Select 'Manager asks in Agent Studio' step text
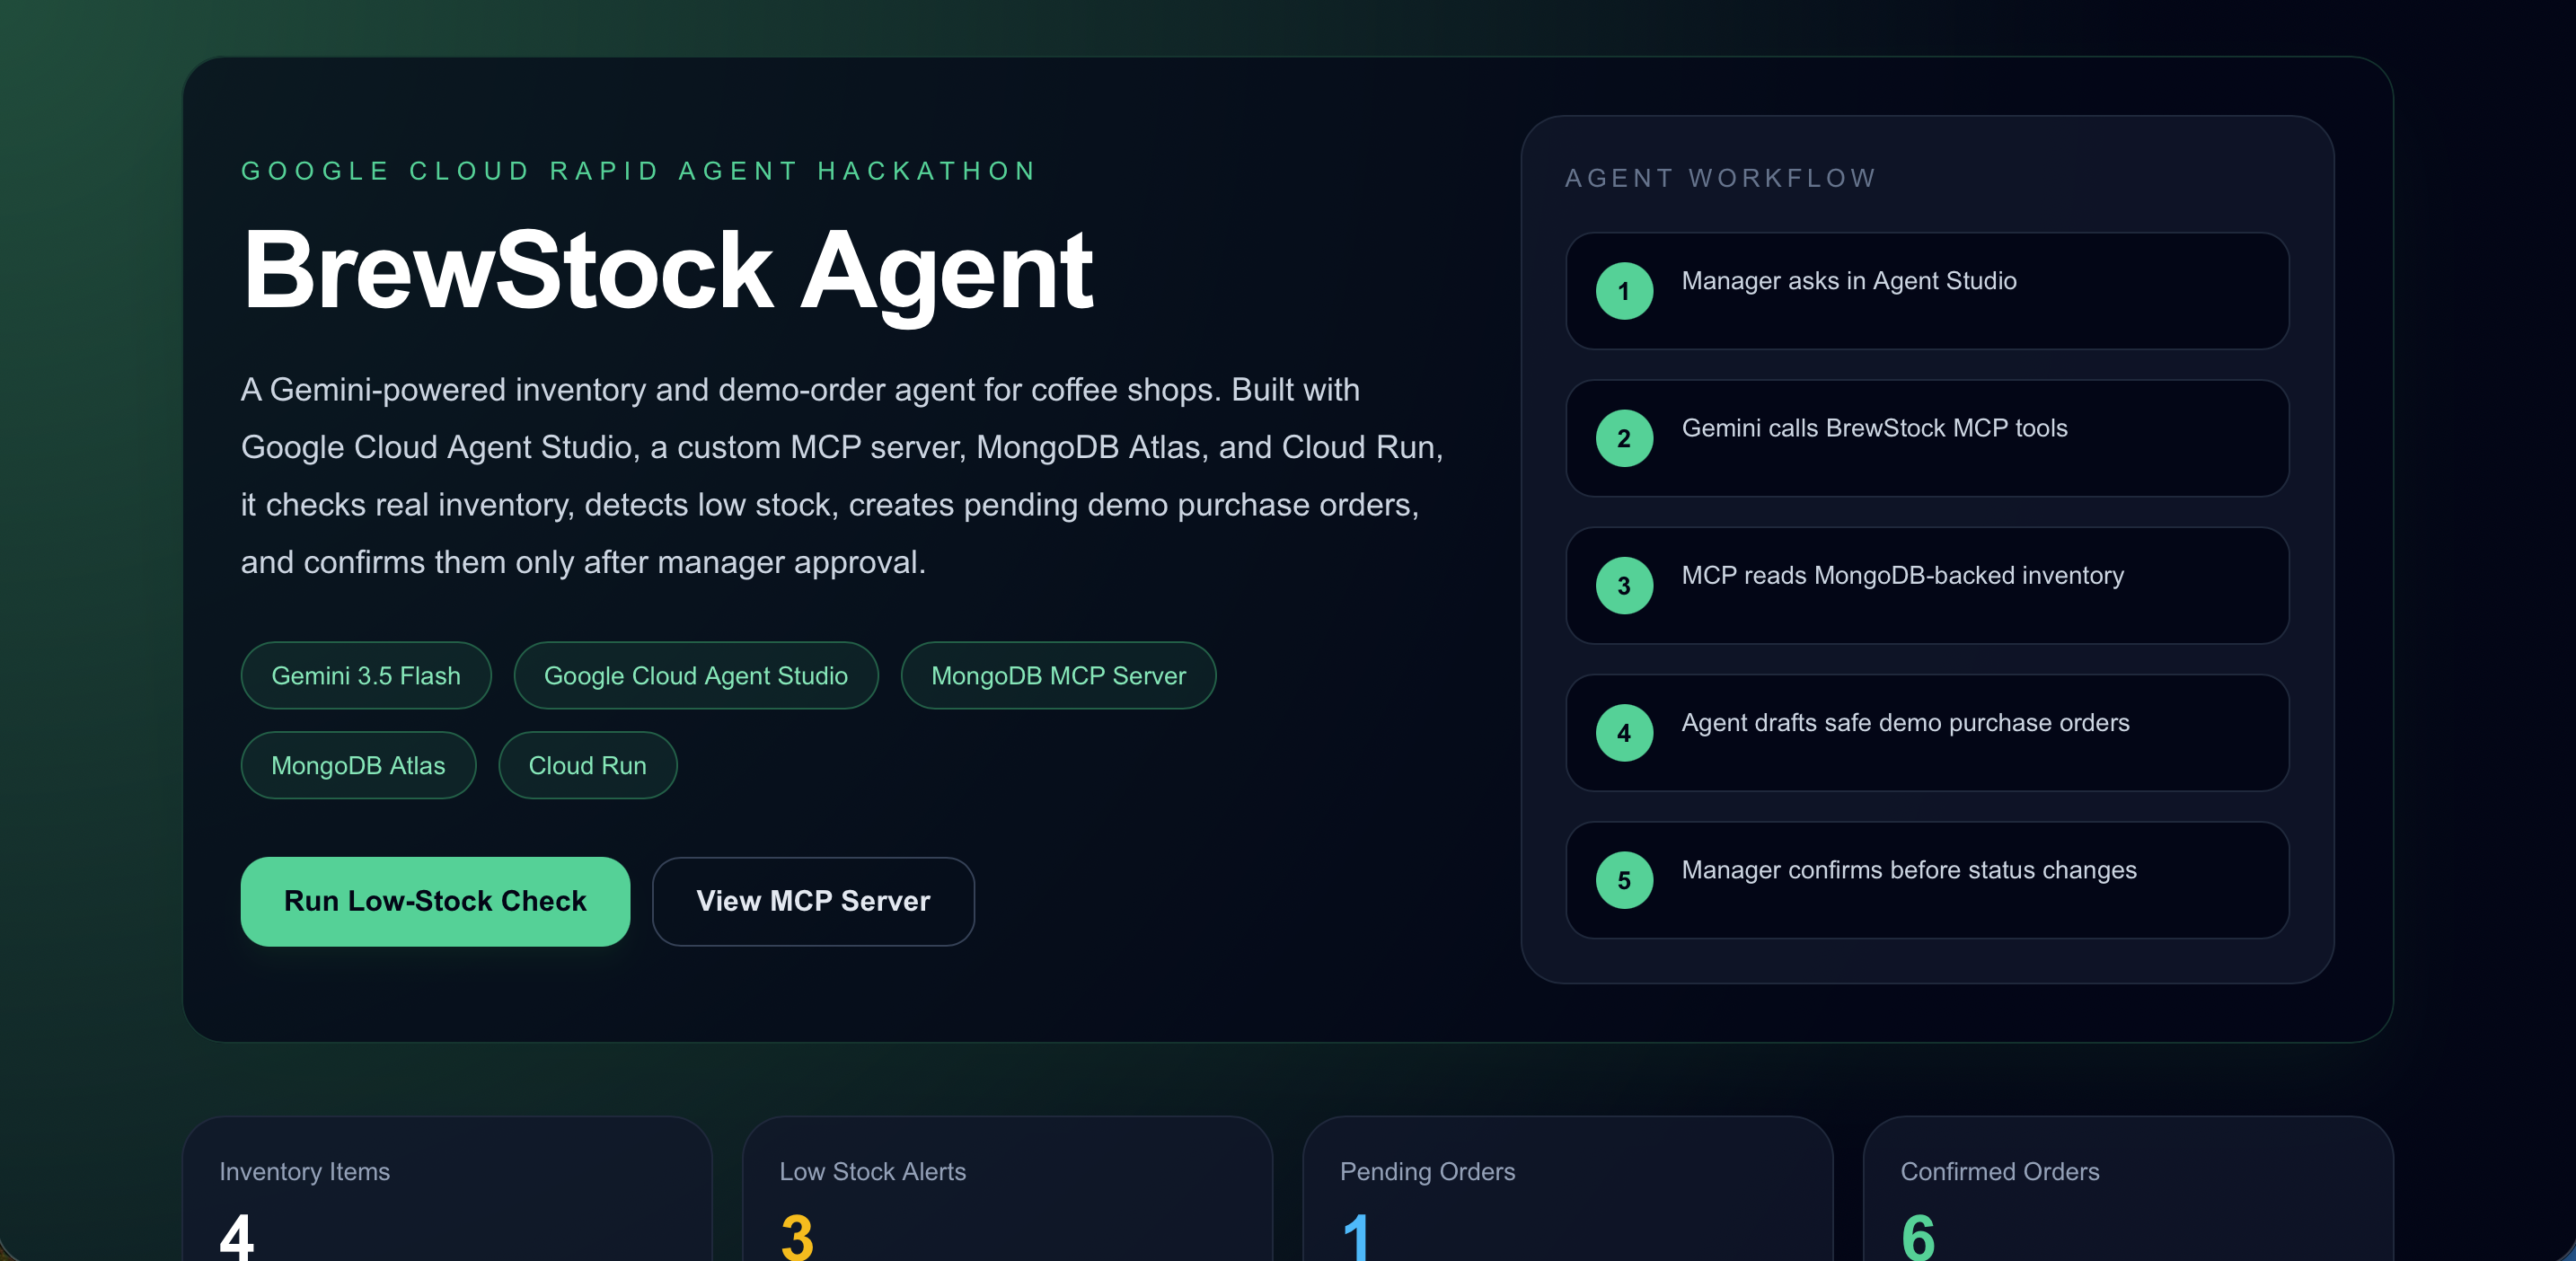Viewport: 2576px width, 1261px height. click(1849, 281)
